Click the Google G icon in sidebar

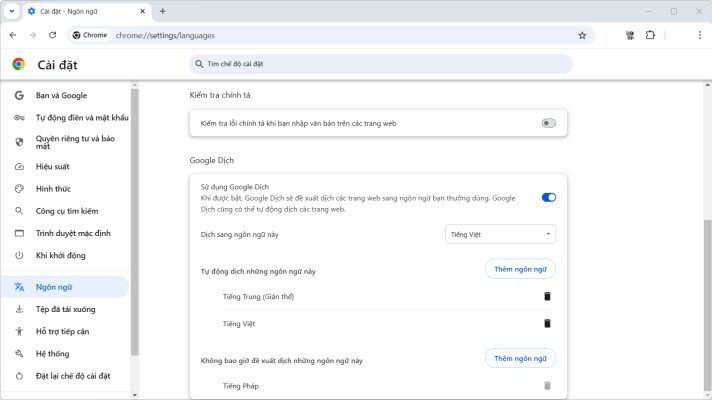[19, 95]
